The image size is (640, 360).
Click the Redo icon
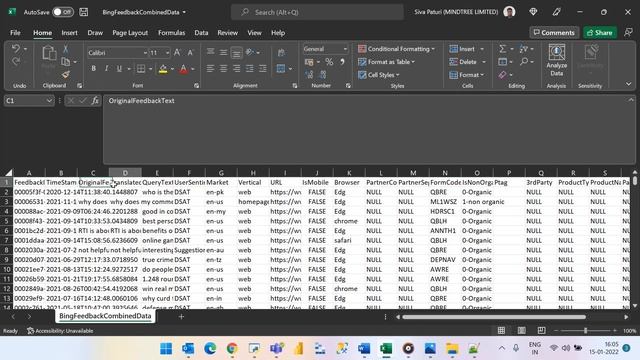coord(16,62)
